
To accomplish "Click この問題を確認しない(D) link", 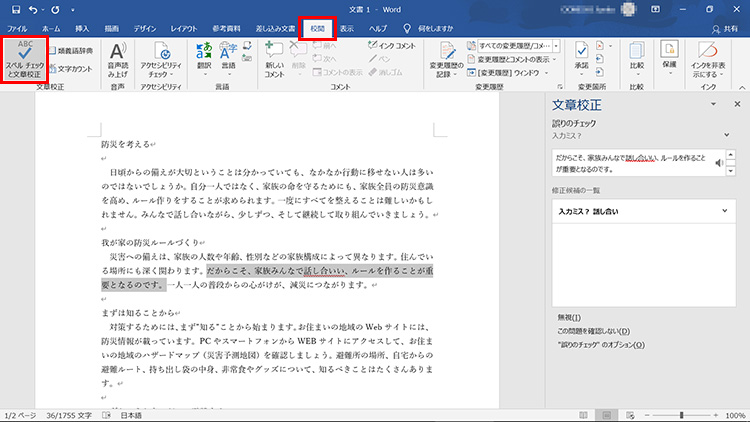I will pyautogui.click(x=594, y=330).
